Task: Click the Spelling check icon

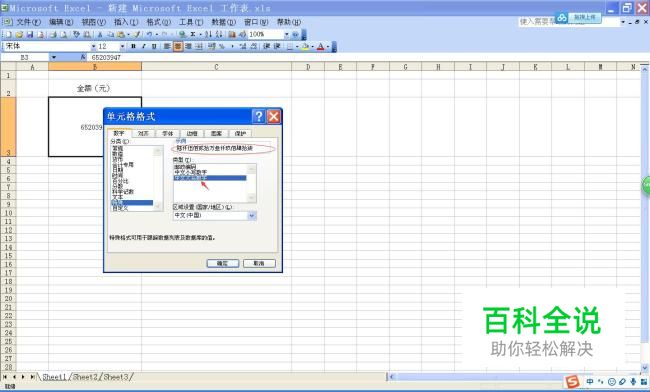Action: pos(76,34)
